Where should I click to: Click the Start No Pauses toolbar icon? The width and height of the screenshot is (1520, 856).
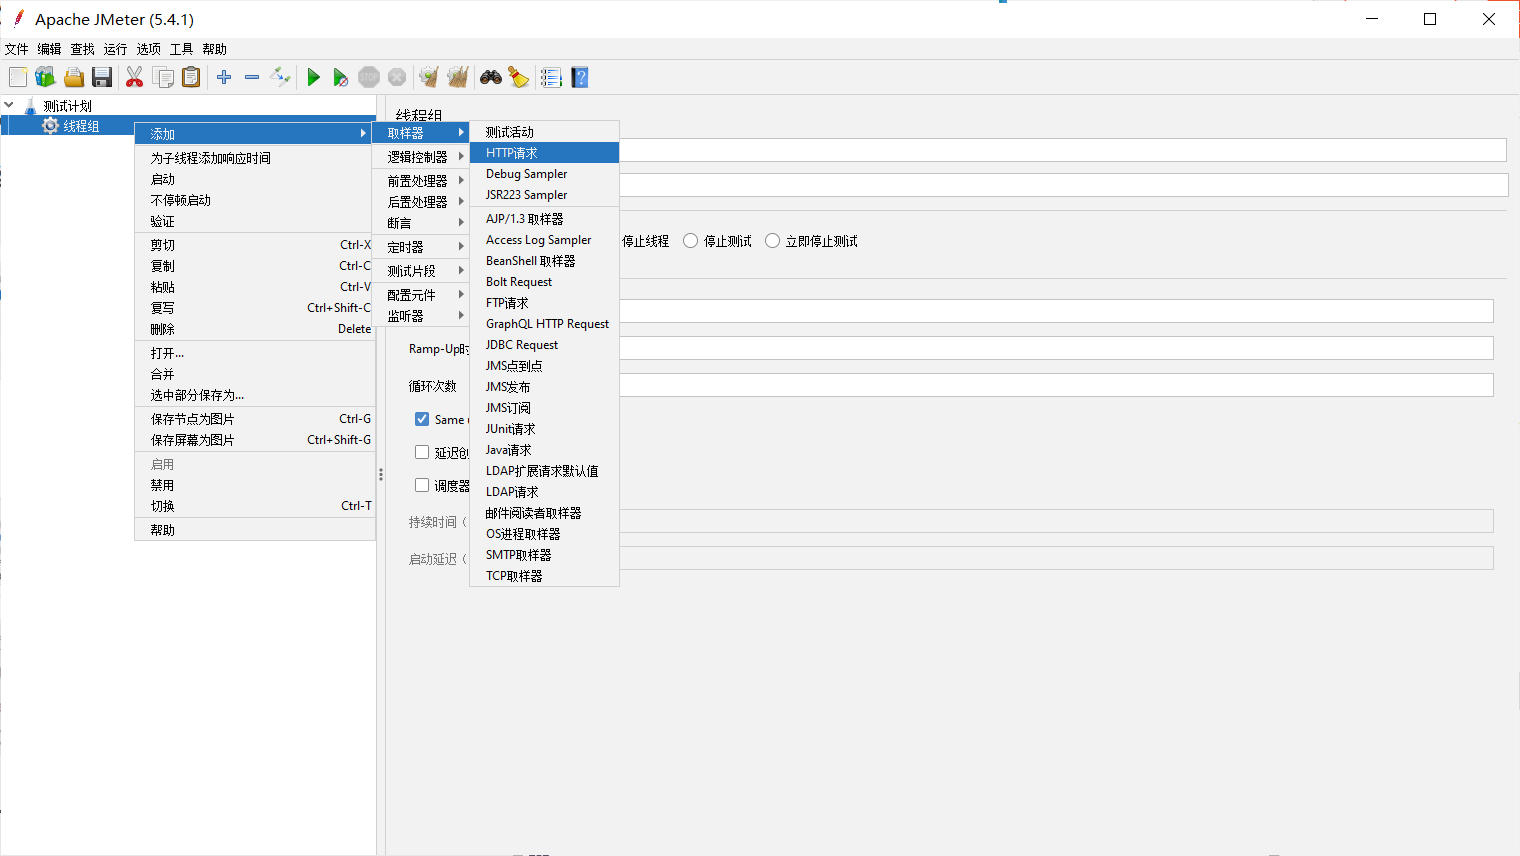point(341,77)
